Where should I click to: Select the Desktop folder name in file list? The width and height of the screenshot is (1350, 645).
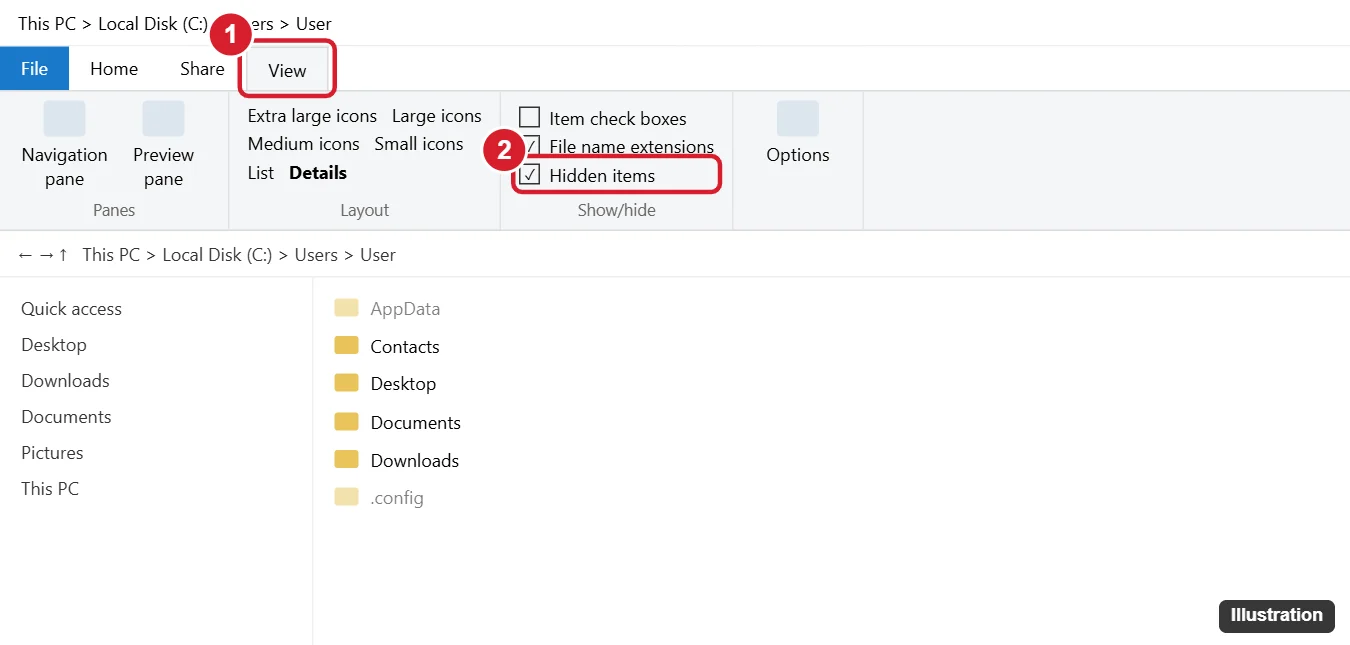click(403, 384)
